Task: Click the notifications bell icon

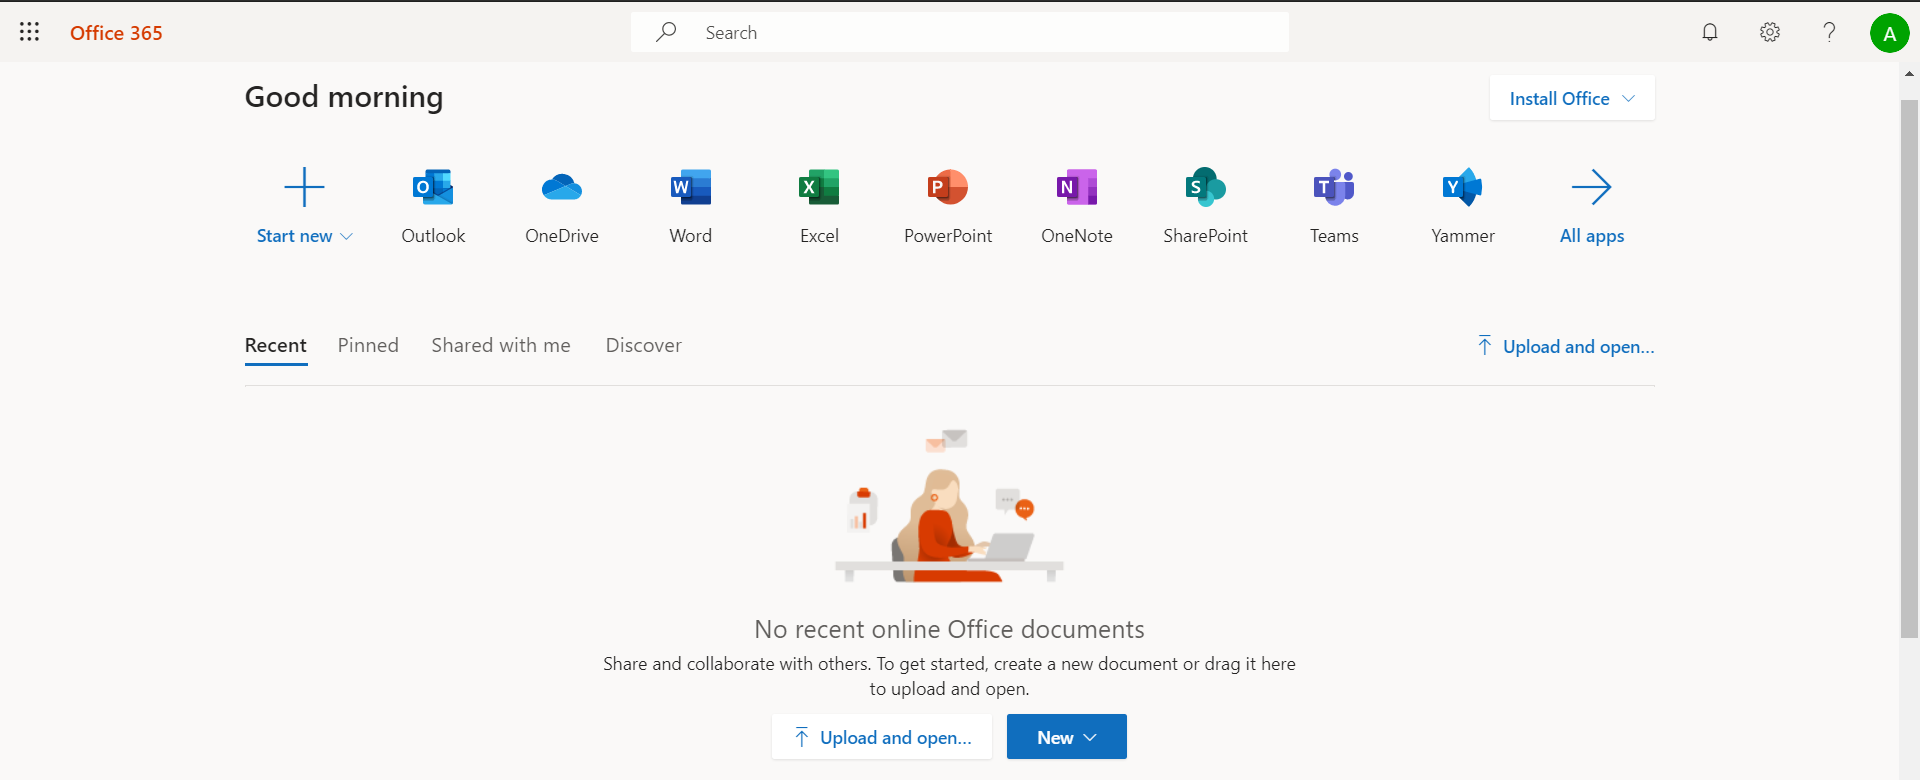Action: click(1710, 32)
